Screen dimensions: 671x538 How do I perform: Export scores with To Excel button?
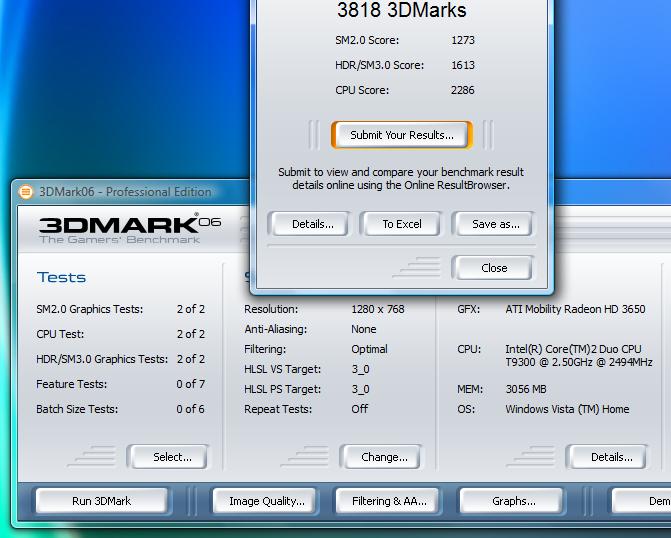[x=401, y=224]
